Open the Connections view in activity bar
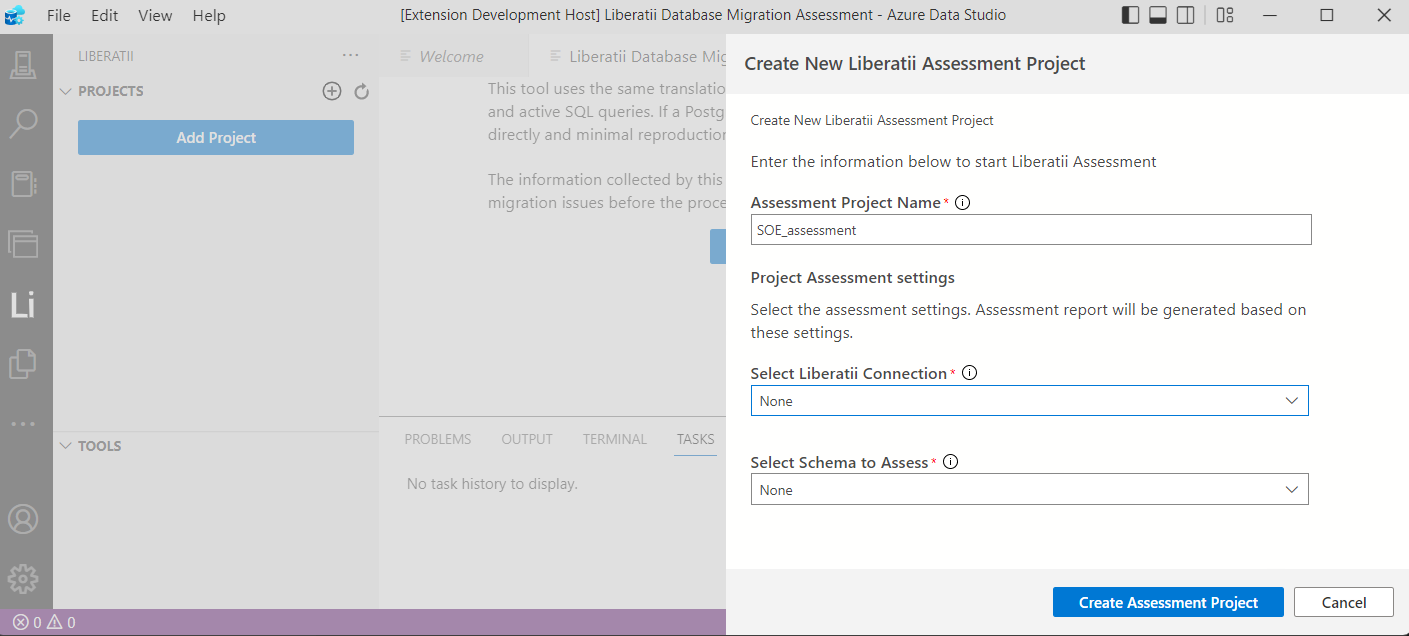Image resolution: width=1409 pixels, height=636 pixels. click(23, 66)
